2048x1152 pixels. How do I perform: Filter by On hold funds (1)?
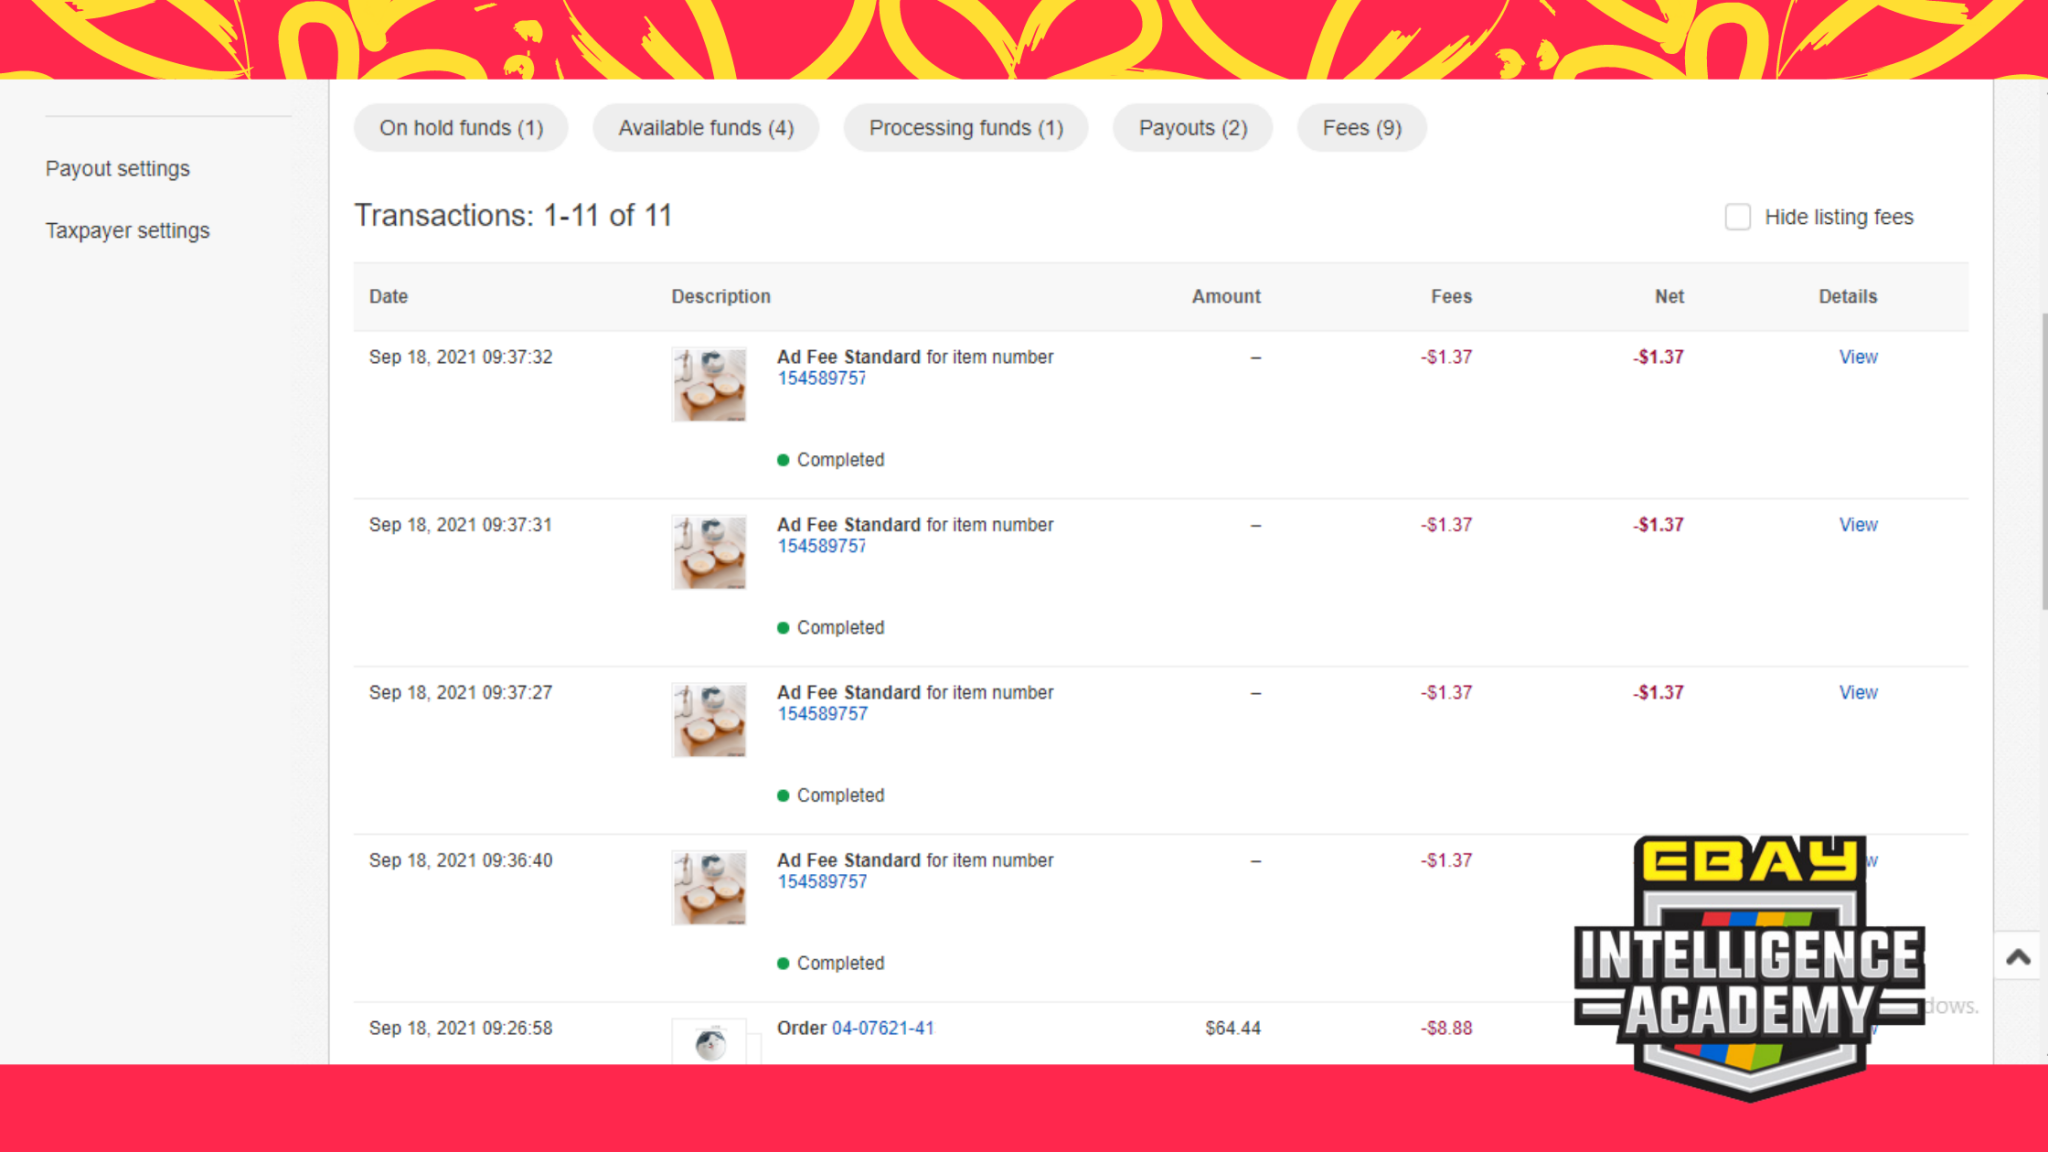[x=461, y=128]
